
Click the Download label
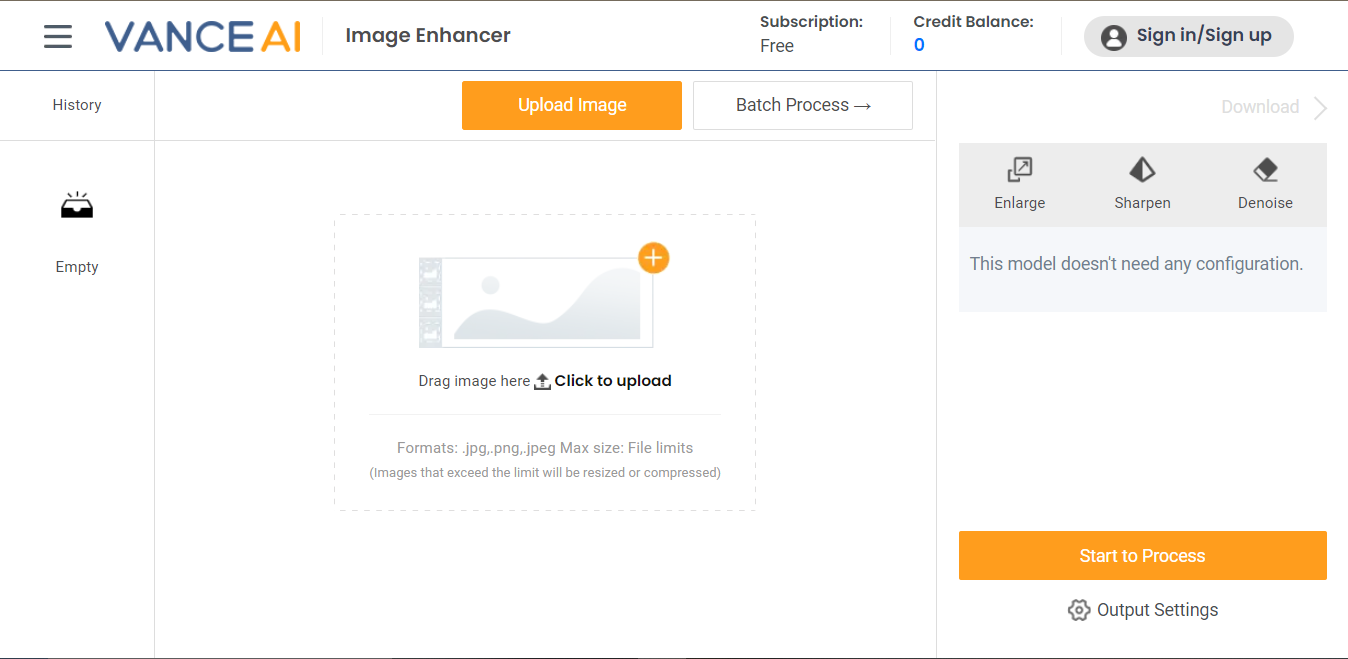(1260, 107)
